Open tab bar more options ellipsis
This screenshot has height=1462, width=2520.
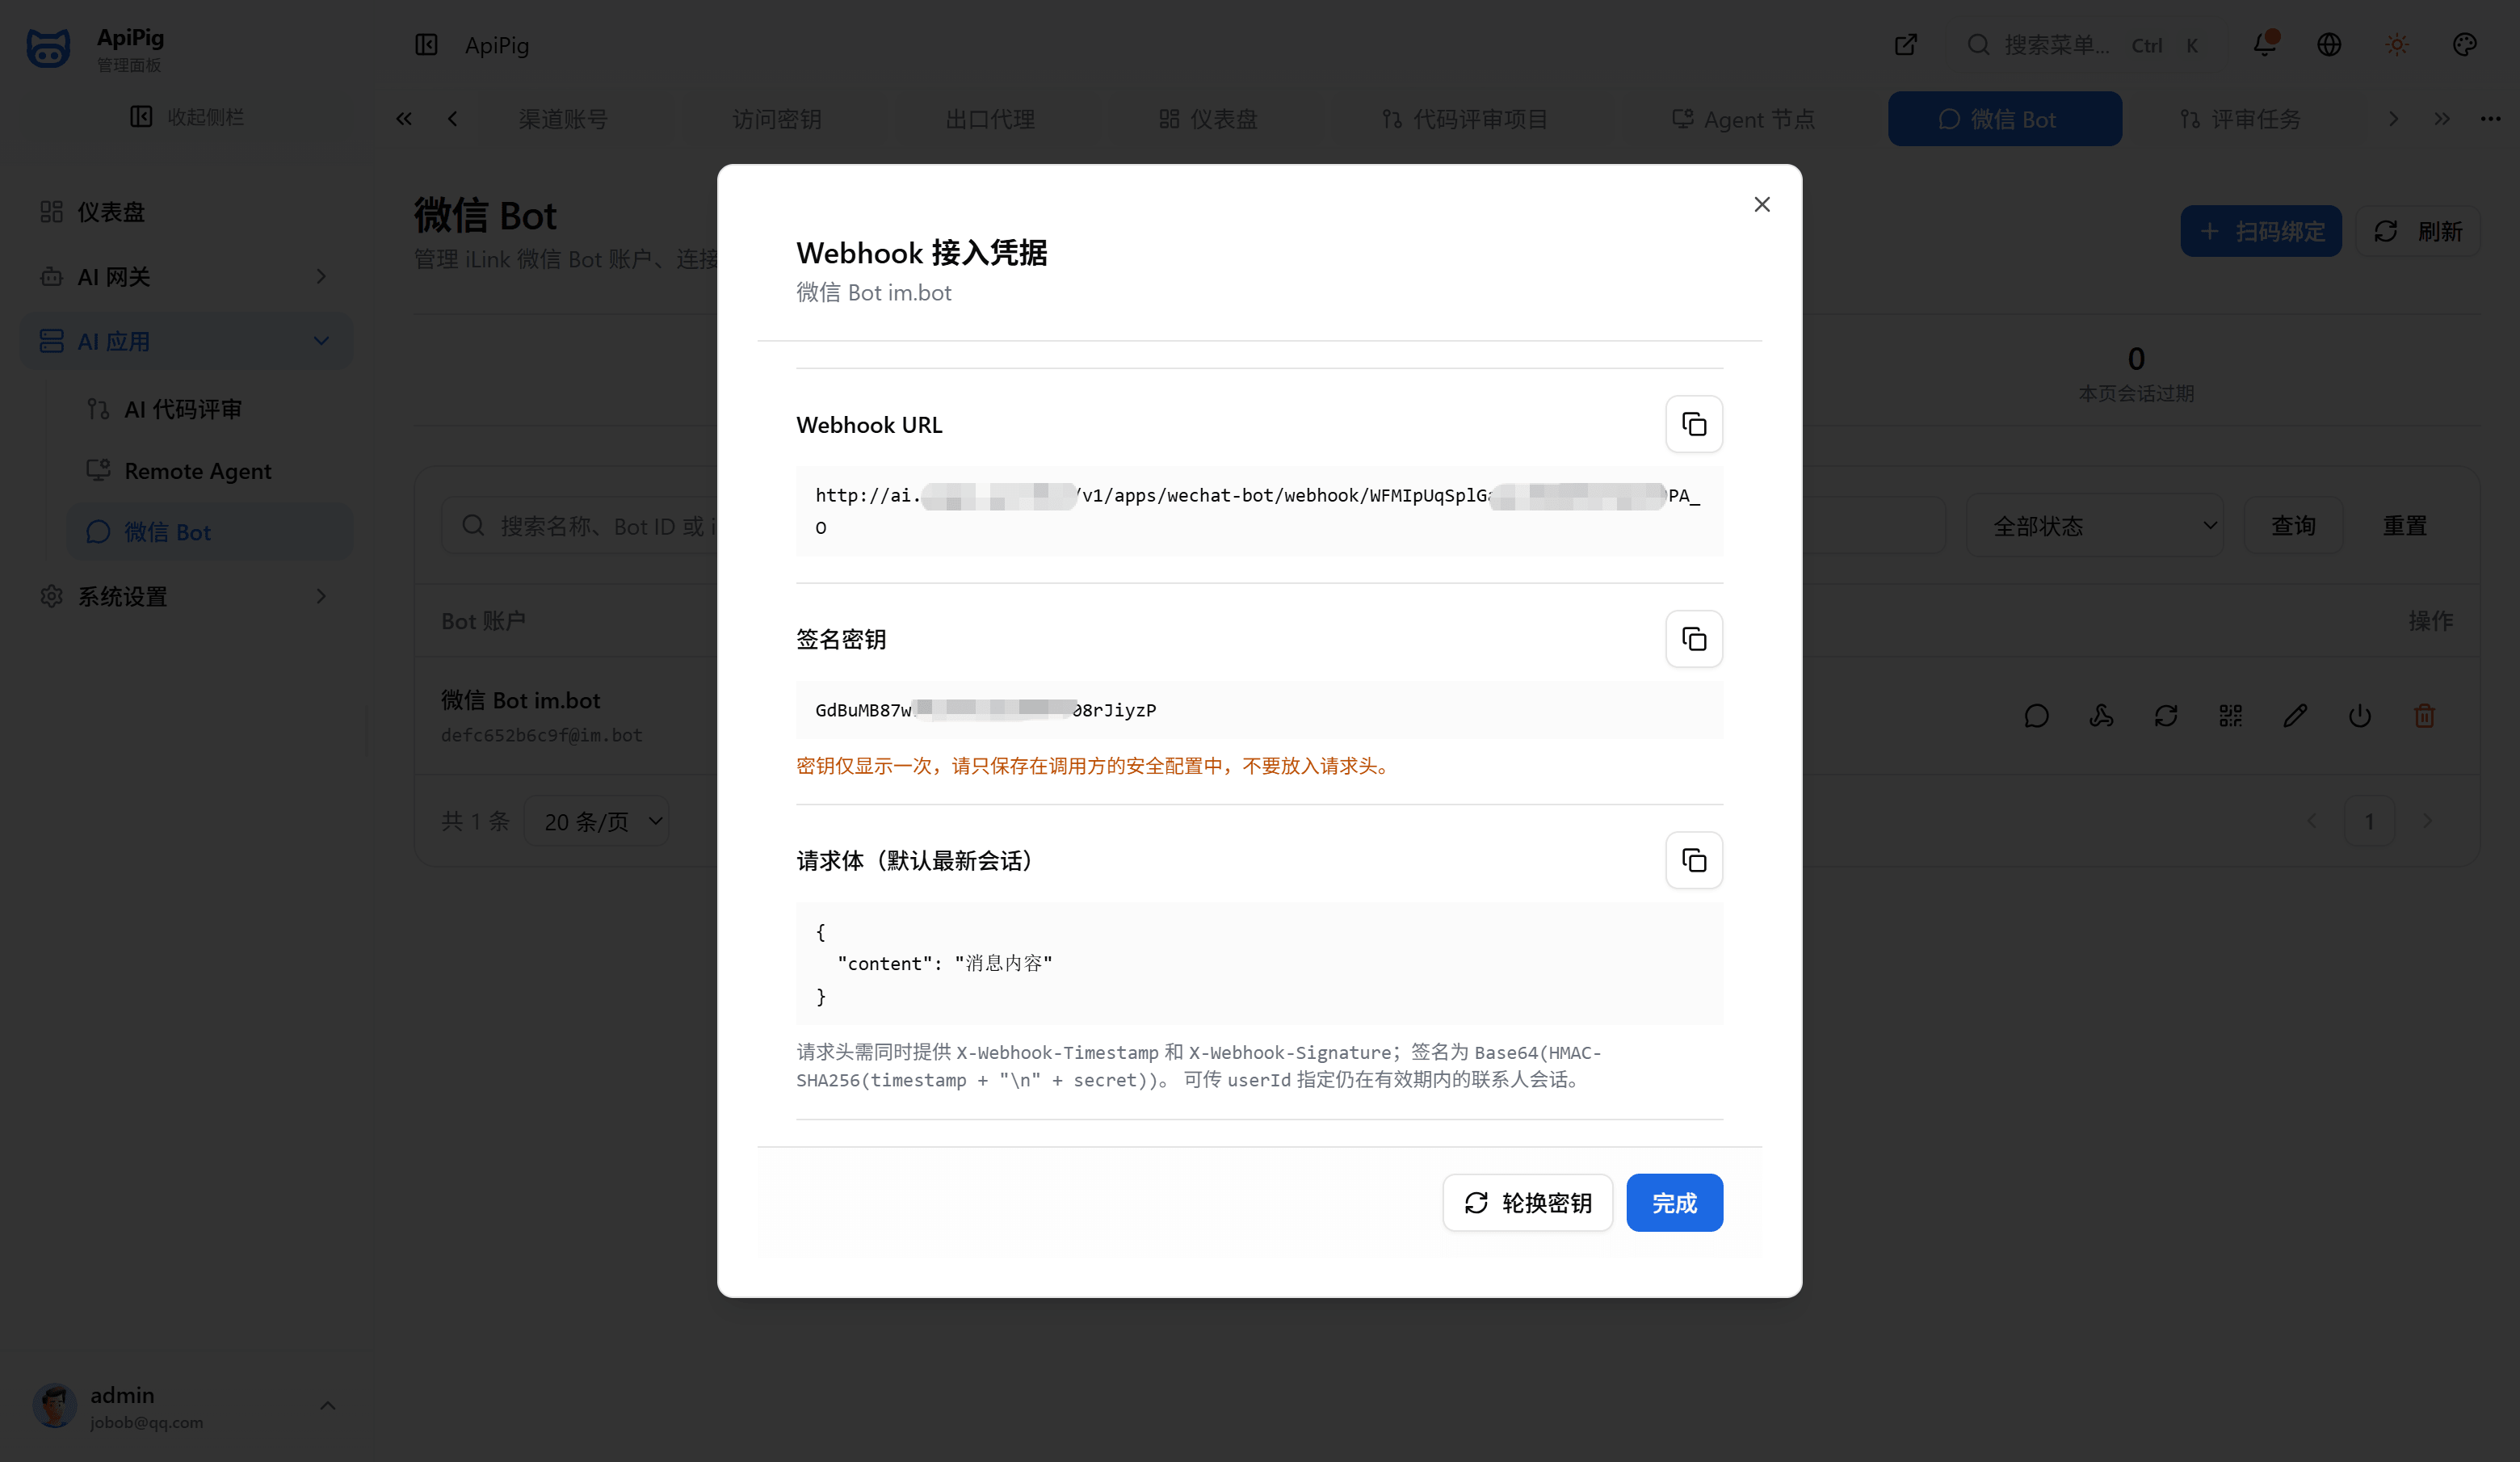pyautogui.click(x=2490, y=119)
